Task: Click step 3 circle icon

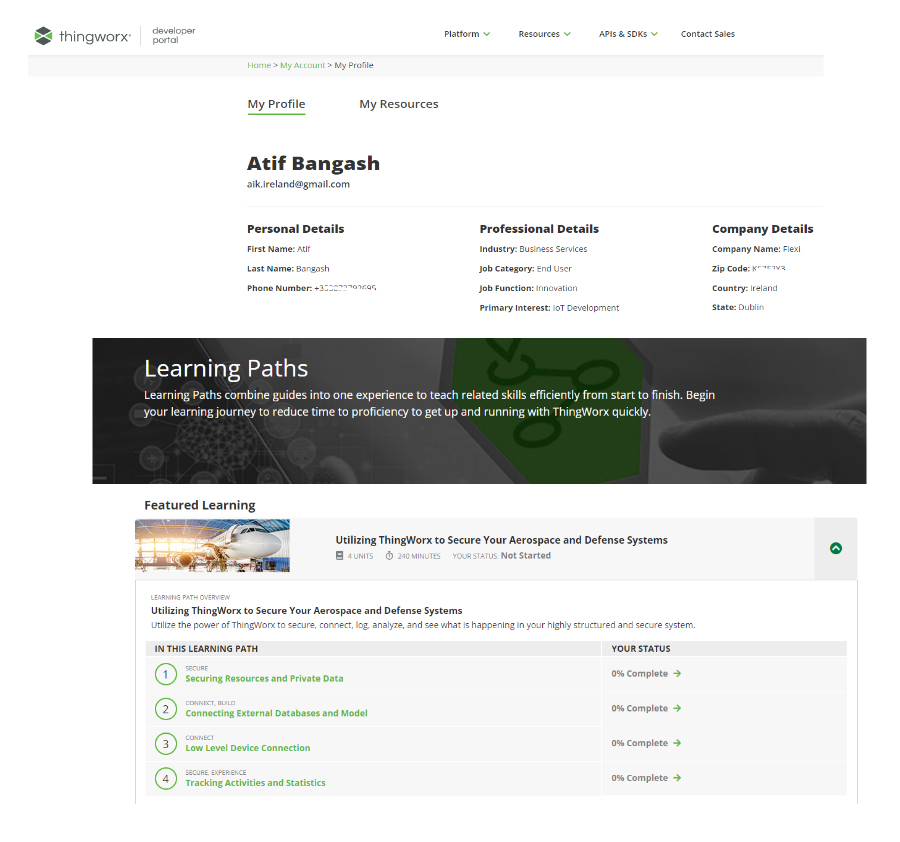Action: [x=165, y=744]
